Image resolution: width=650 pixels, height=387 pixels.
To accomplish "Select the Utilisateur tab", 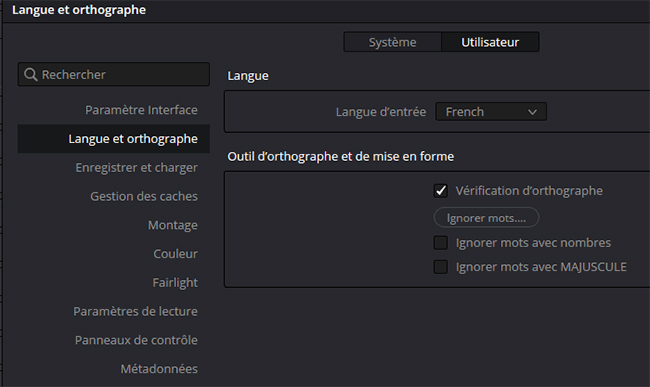I will pyautogui.click(x=490, y=42).
